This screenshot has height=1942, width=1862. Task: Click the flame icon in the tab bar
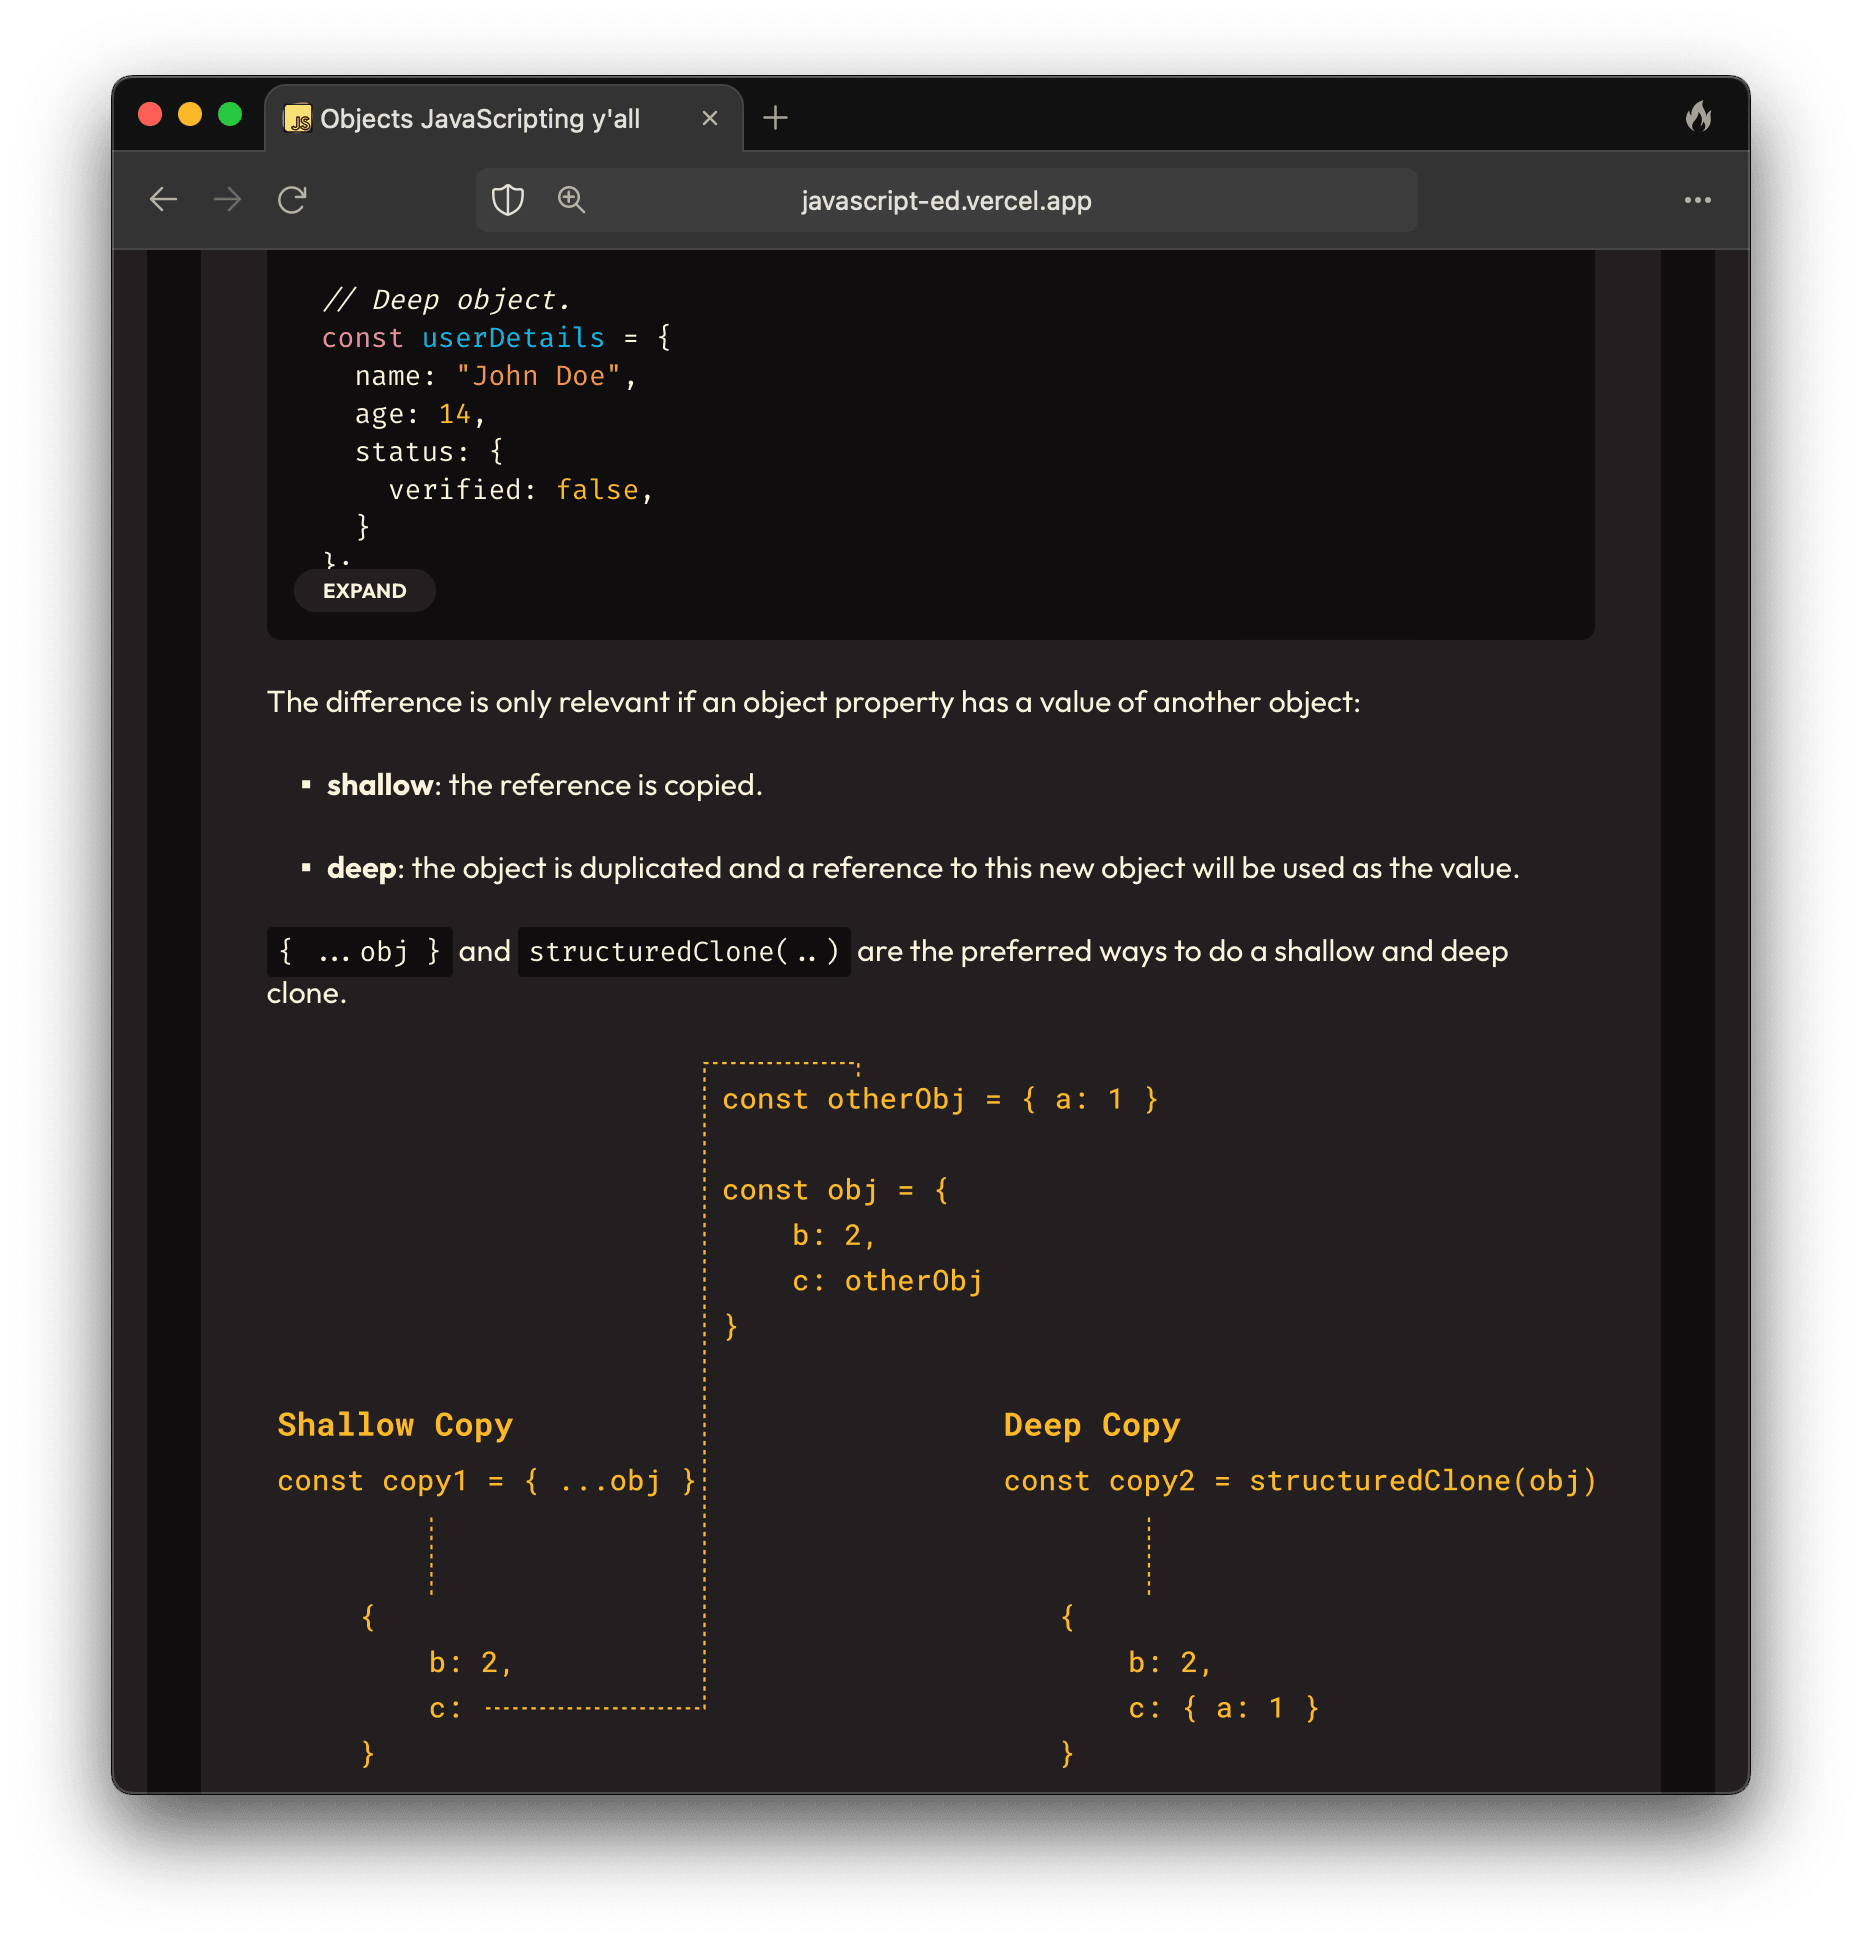point(1698,117)
